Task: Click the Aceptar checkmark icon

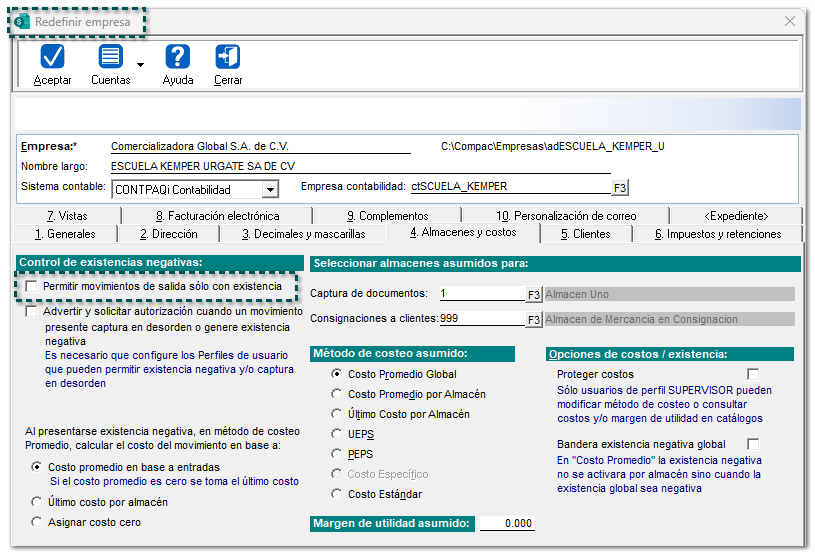Action: coord(52,58)
